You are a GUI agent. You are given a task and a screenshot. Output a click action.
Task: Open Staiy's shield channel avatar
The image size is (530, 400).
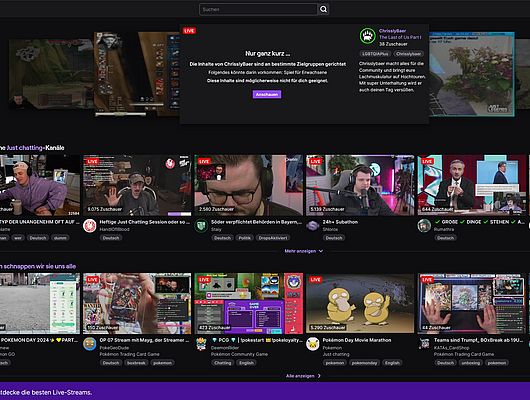[x=201, y=226]
